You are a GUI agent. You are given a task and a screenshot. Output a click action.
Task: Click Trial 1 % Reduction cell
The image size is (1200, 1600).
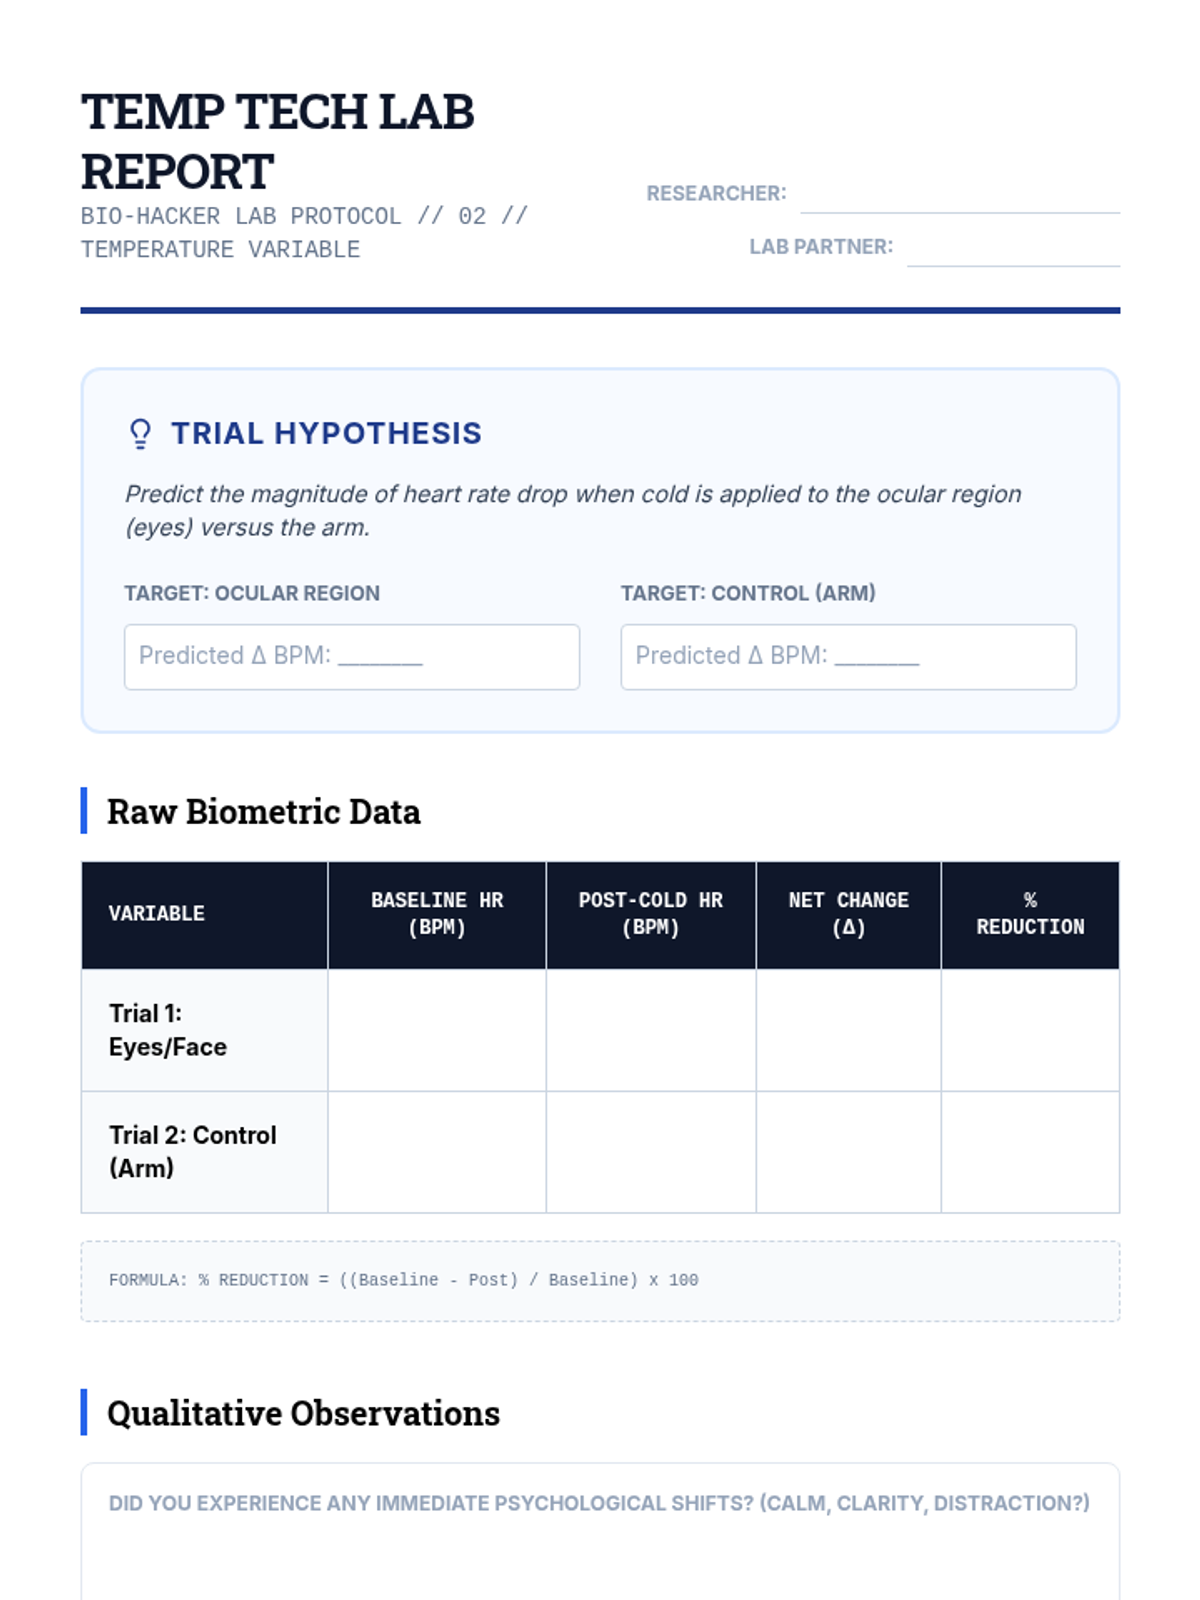1030,1030
